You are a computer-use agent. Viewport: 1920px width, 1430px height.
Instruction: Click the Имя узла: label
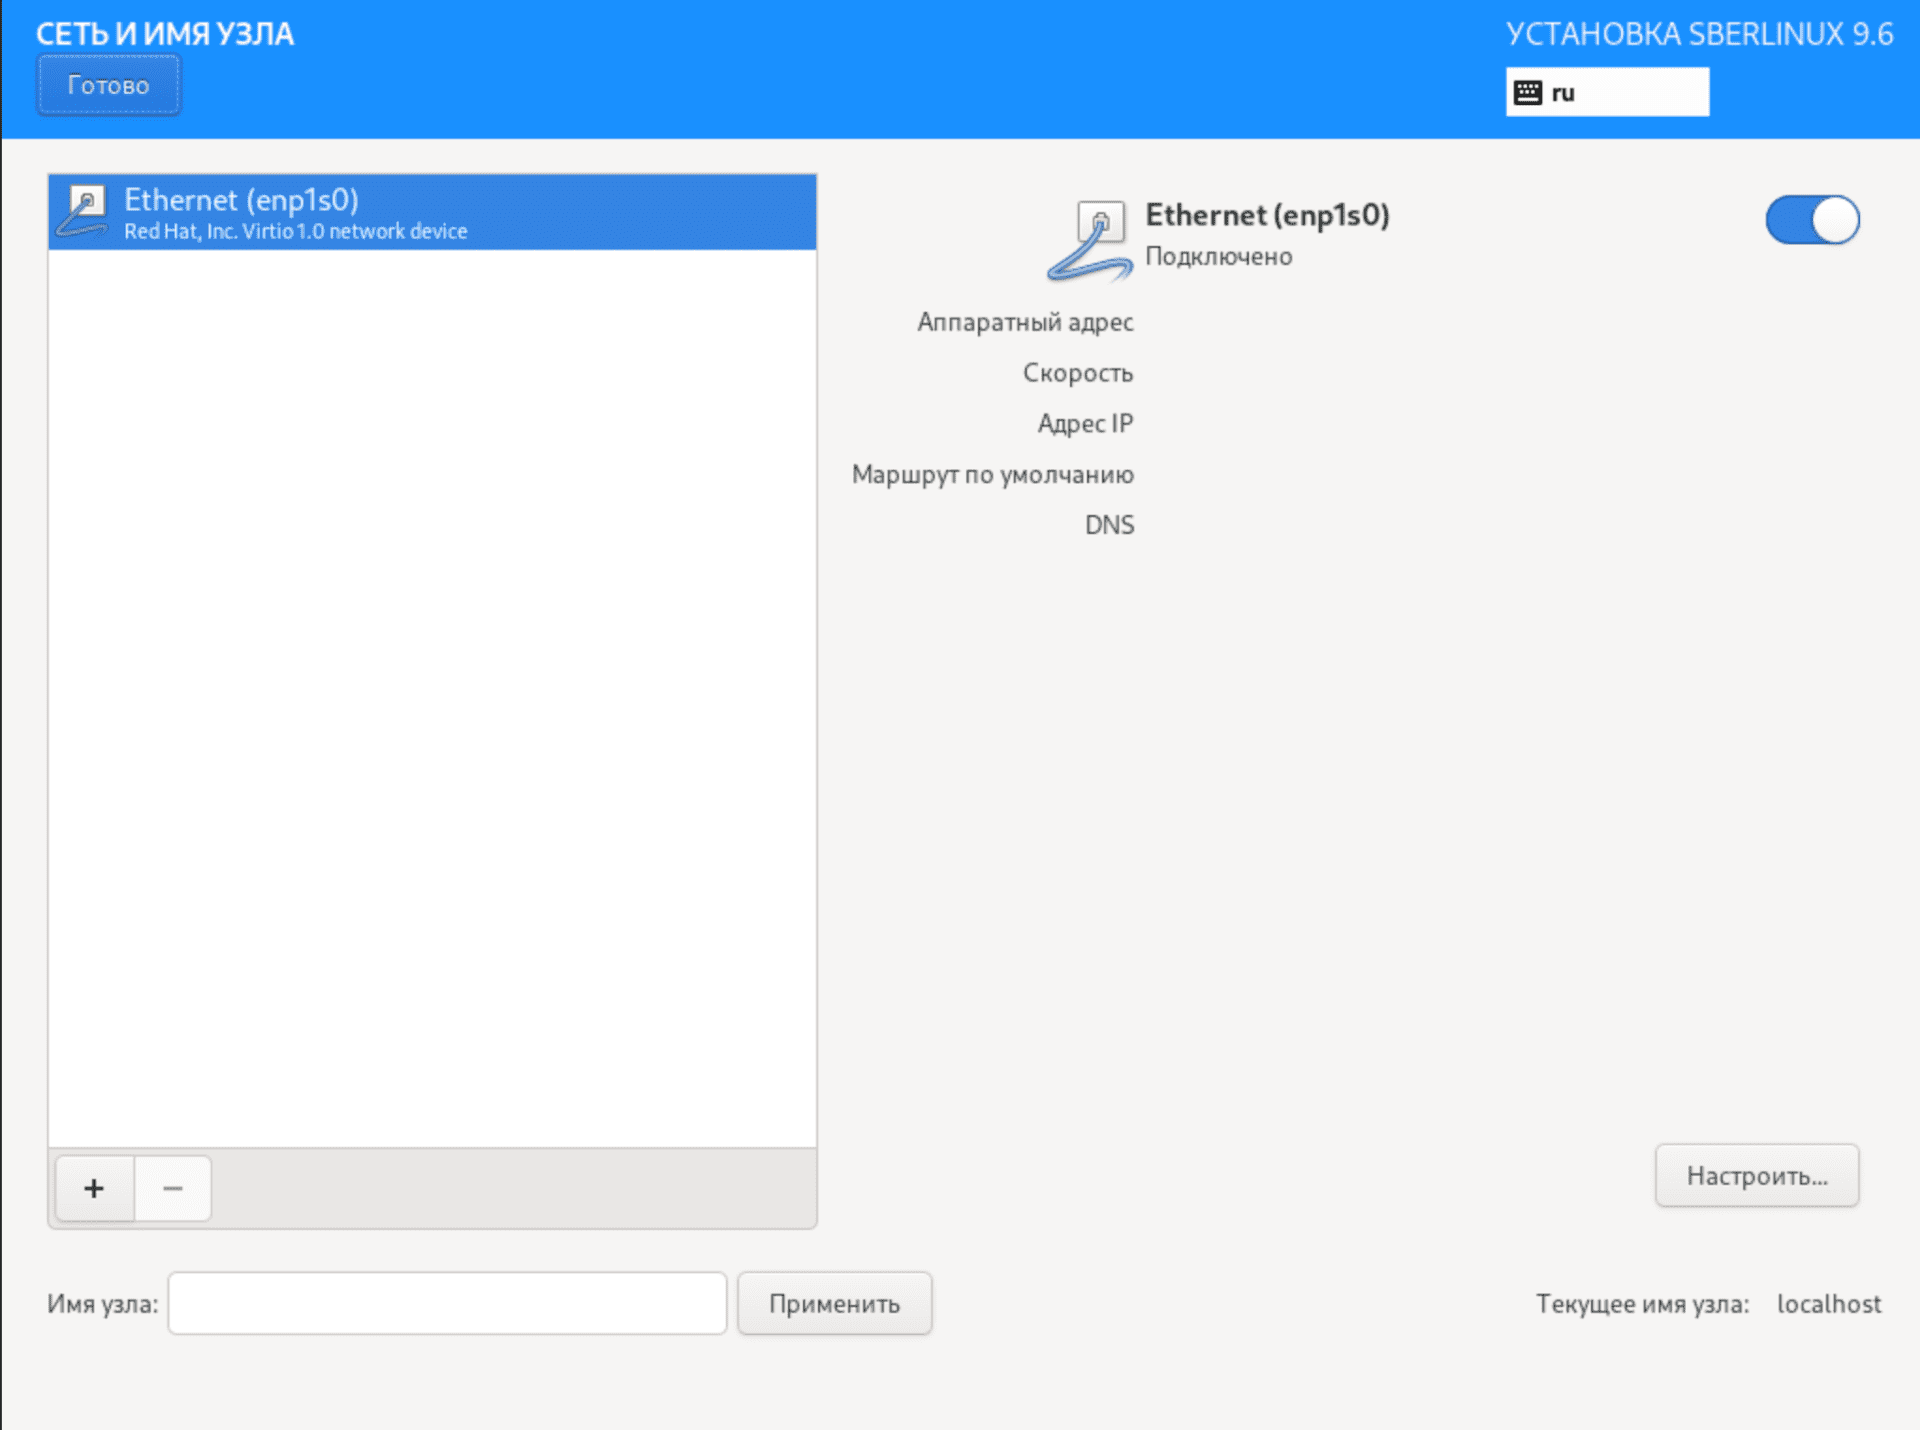coord(102,1304)
